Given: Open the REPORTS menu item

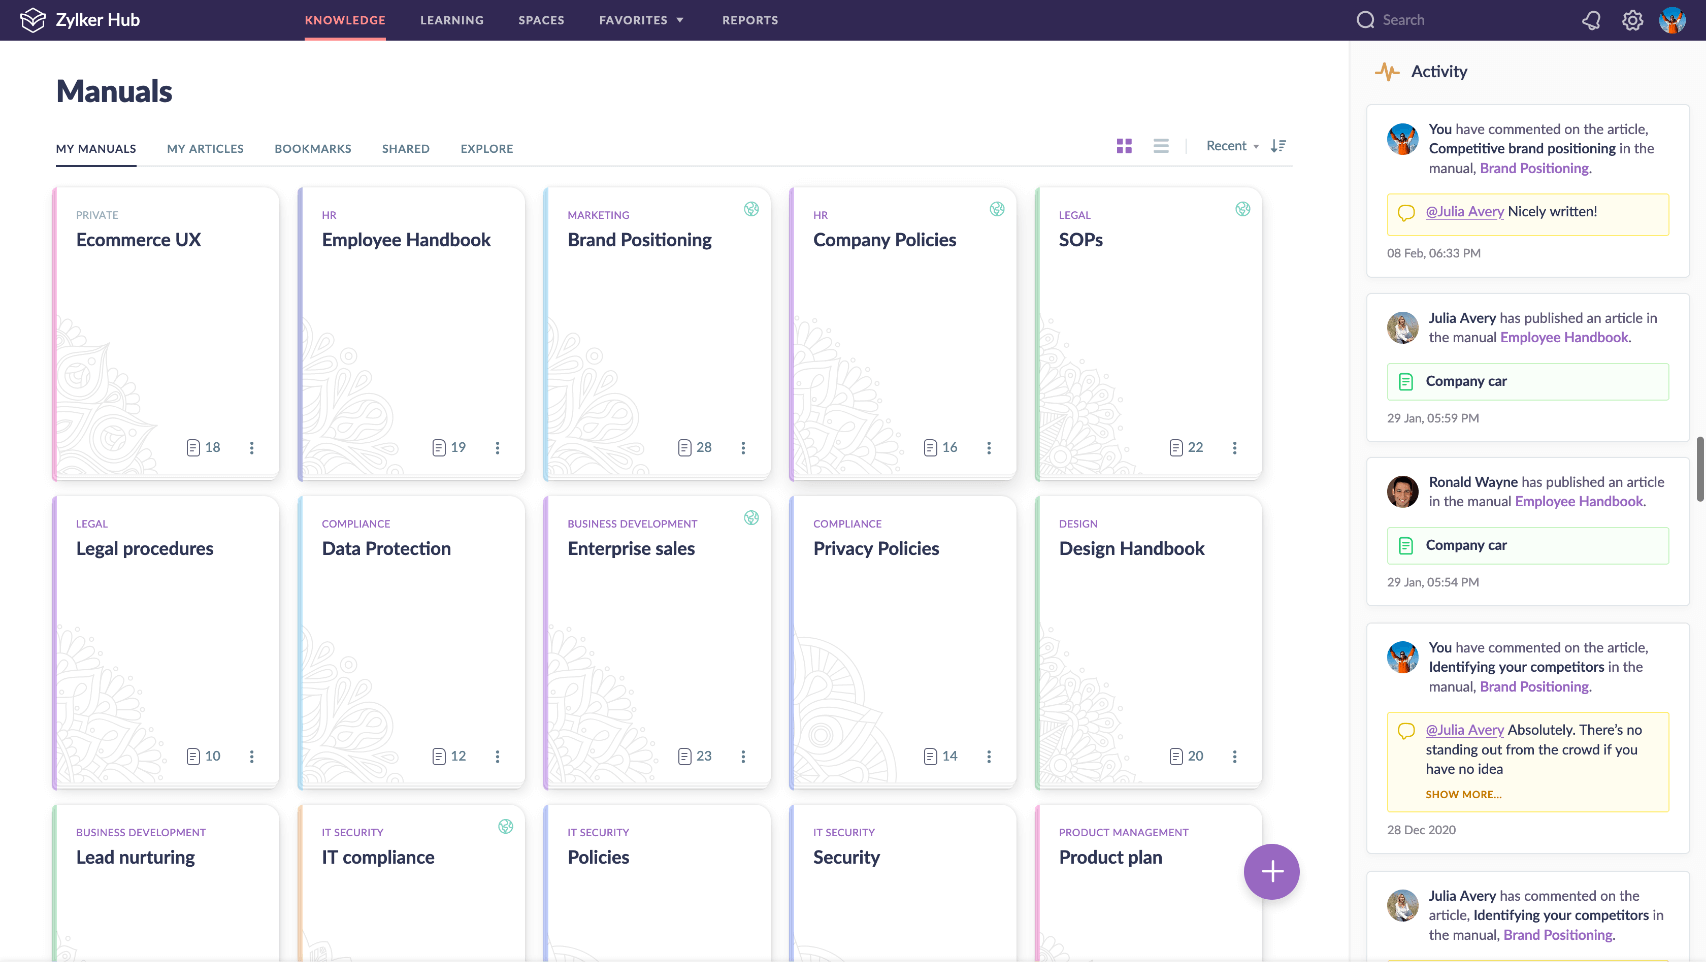Looking at the screenshot, I should pyautogui.click(x=750, y=20).
